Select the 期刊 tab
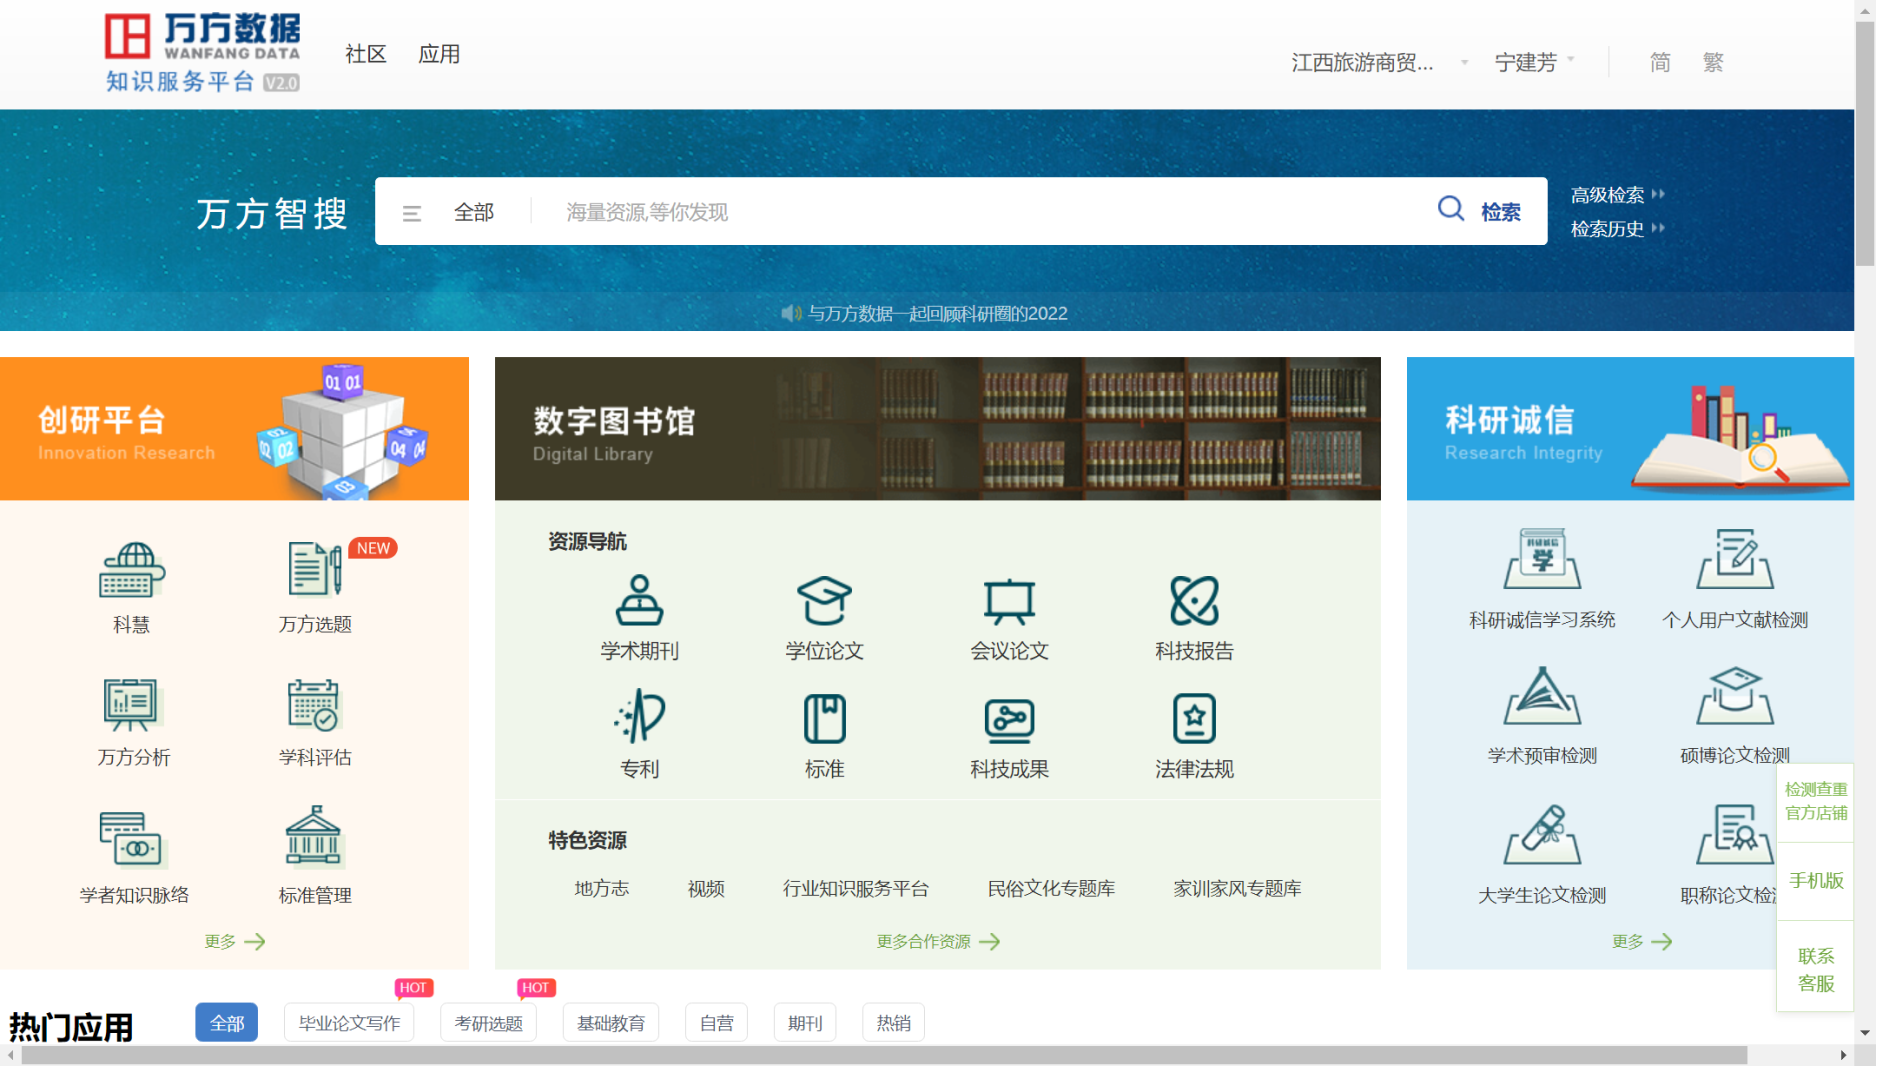 tap(804, 1022)
